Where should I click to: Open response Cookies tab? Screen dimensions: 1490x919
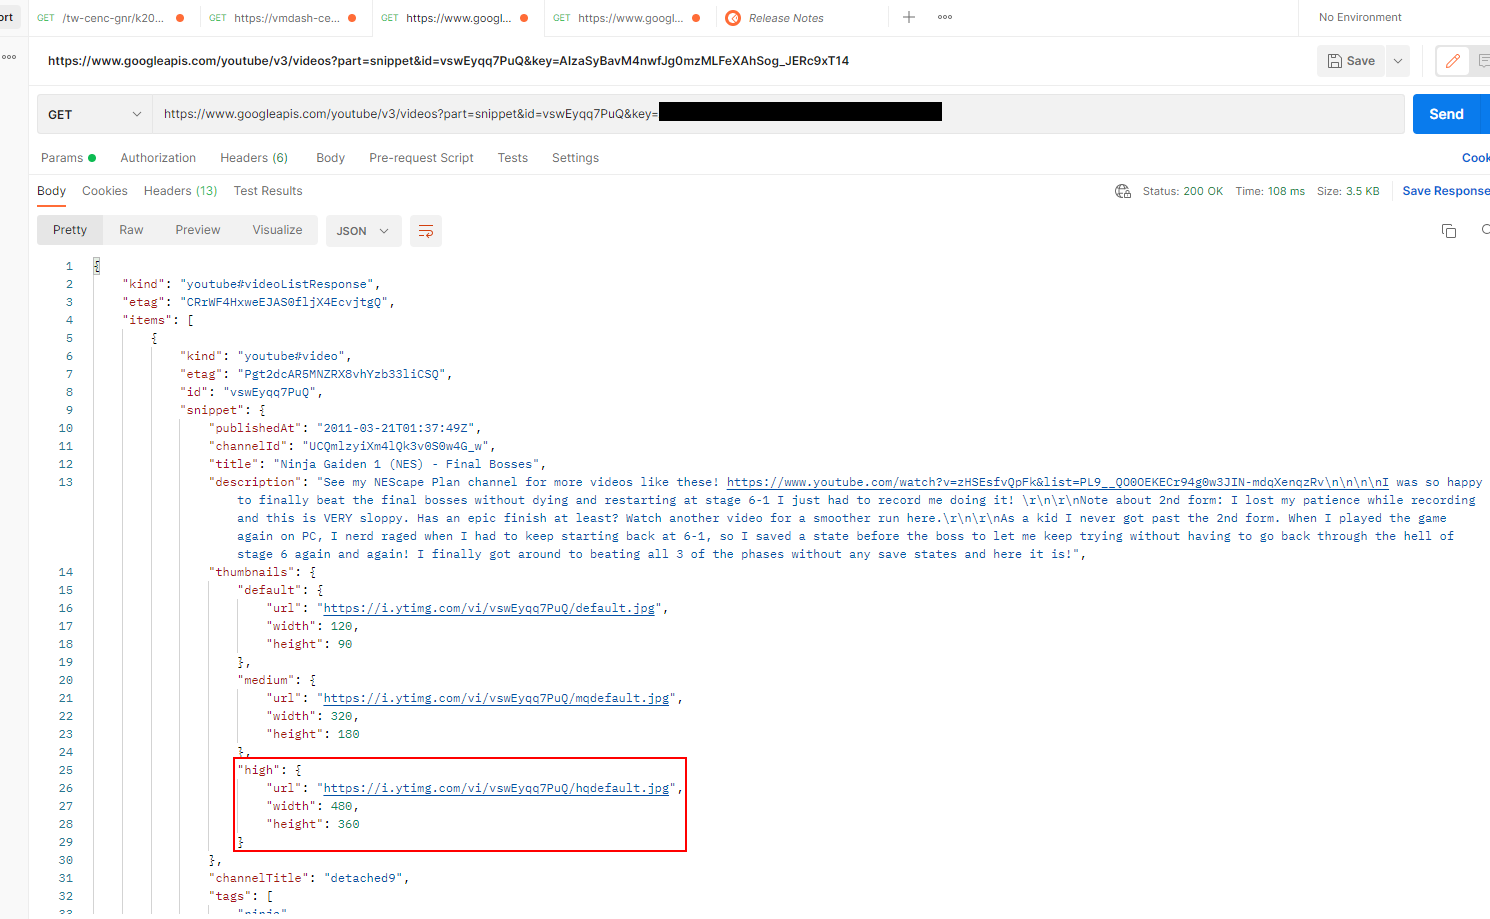(x=104, y=191)
